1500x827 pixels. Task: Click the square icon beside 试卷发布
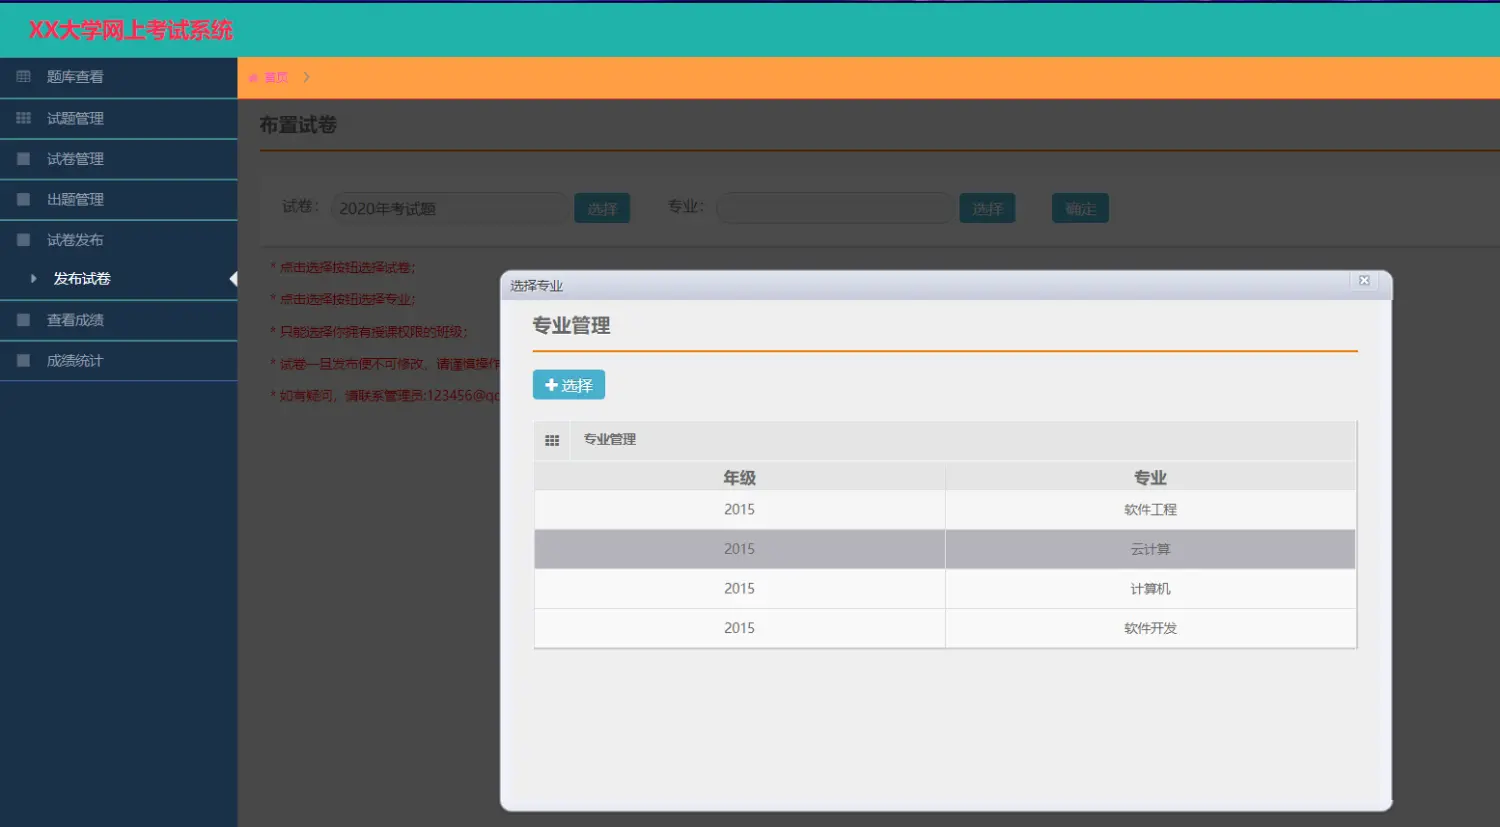tap(23, 240)
